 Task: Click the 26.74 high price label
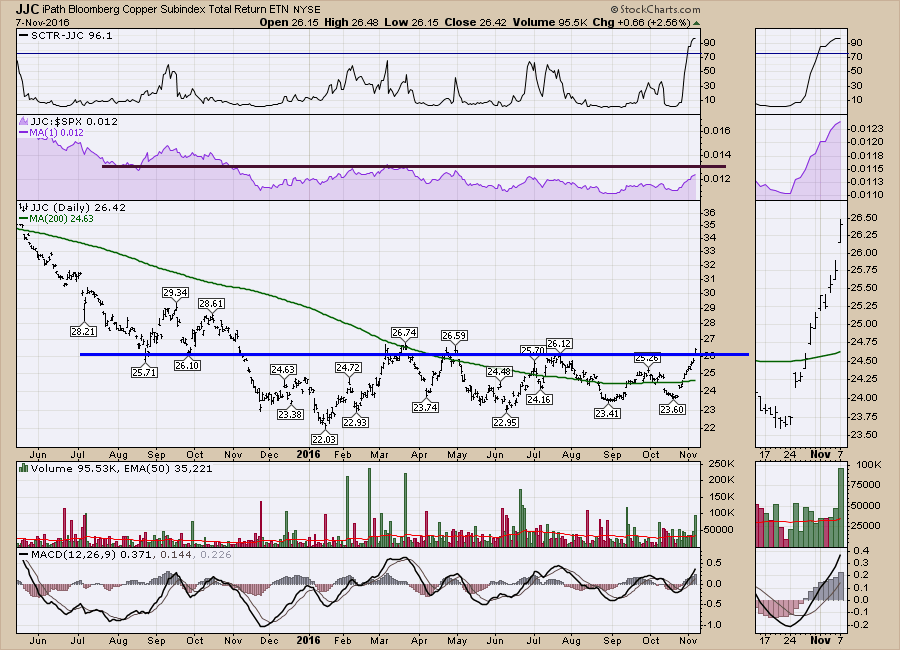(404, 332)
